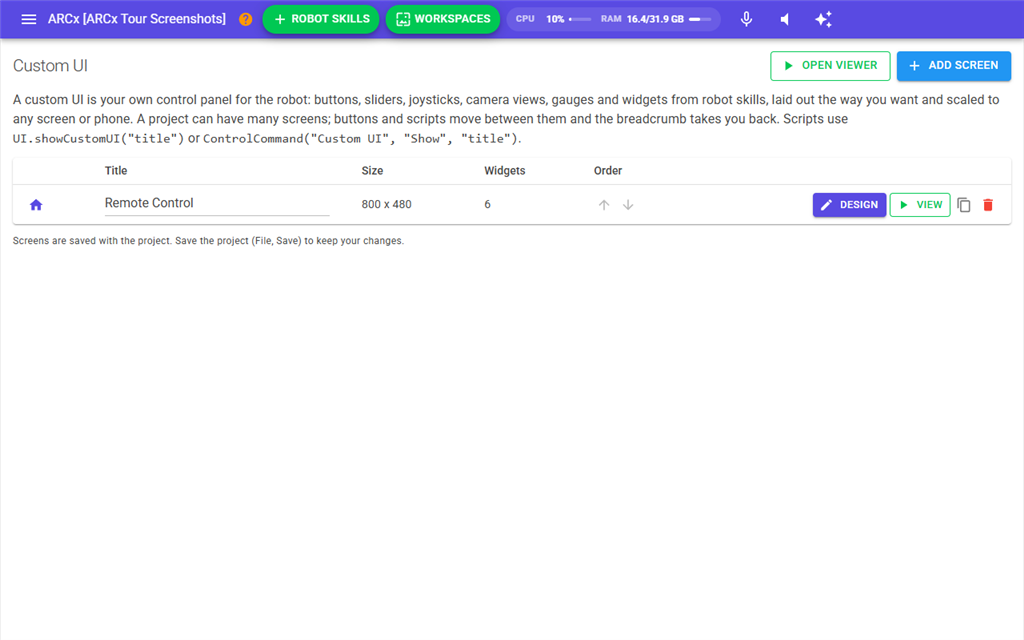1024x640 pixels.
Task: Click the microphone icon in the top bar
Action: (x=746, y=19)
